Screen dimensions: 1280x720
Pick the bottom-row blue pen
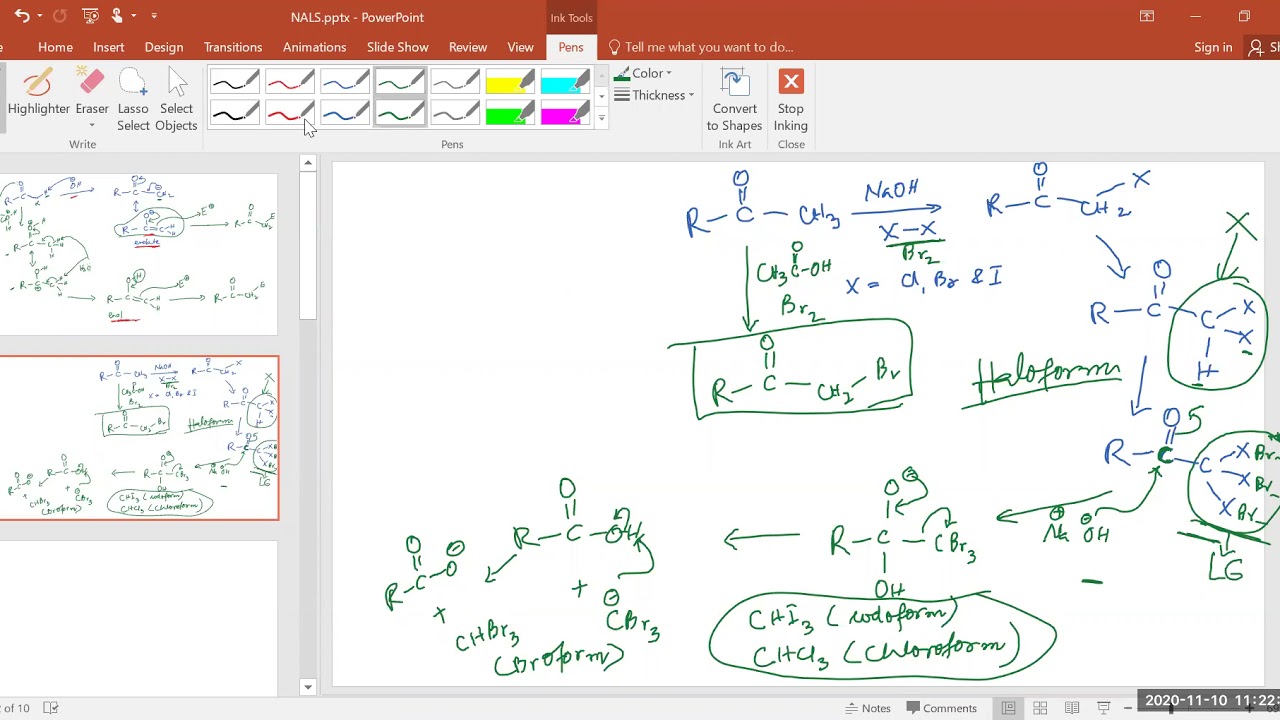pyautogui.click(x=345, y=113)
